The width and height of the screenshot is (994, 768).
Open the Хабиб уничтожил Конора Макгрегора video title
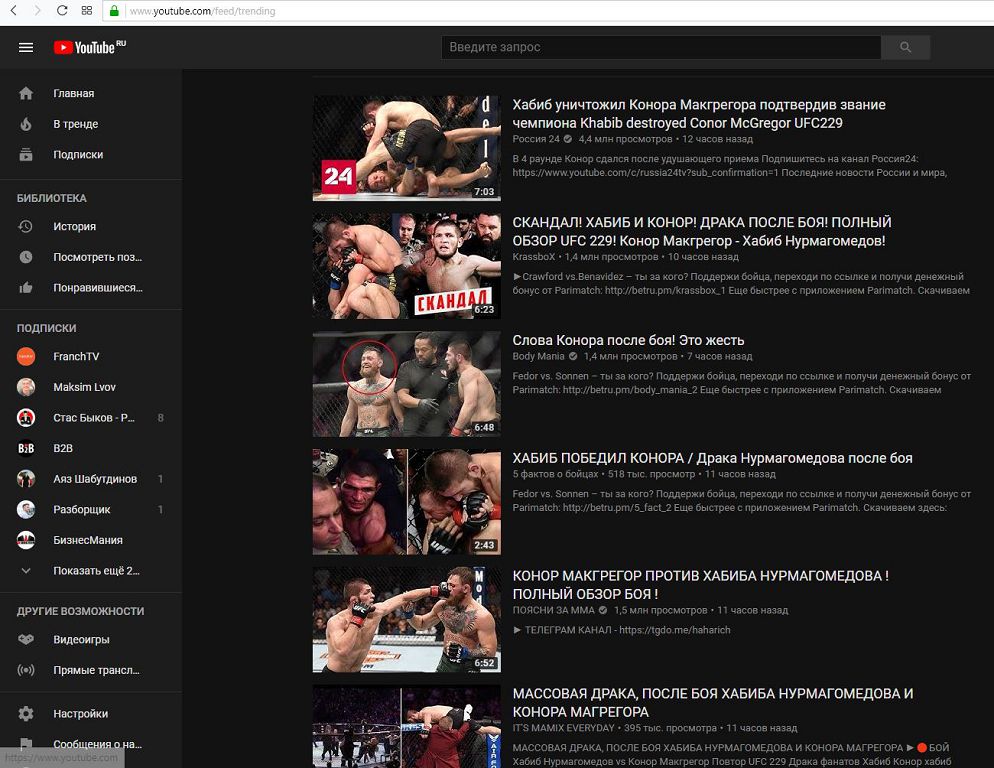click(699, 114)
